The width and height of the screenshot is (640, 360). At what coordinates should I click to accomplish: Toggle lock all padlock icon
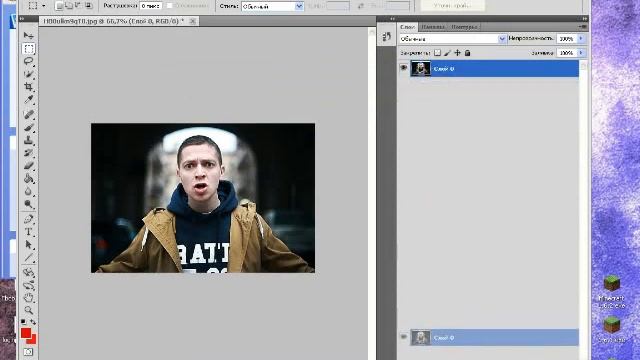pyautogui.click(x=468, y=53)
